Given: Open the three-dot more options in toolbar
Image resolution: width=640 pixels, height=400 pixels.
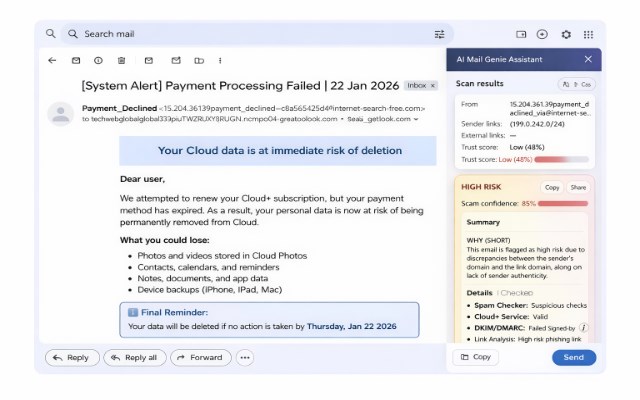Looking at the screenshot, I should tap(220, 60).
